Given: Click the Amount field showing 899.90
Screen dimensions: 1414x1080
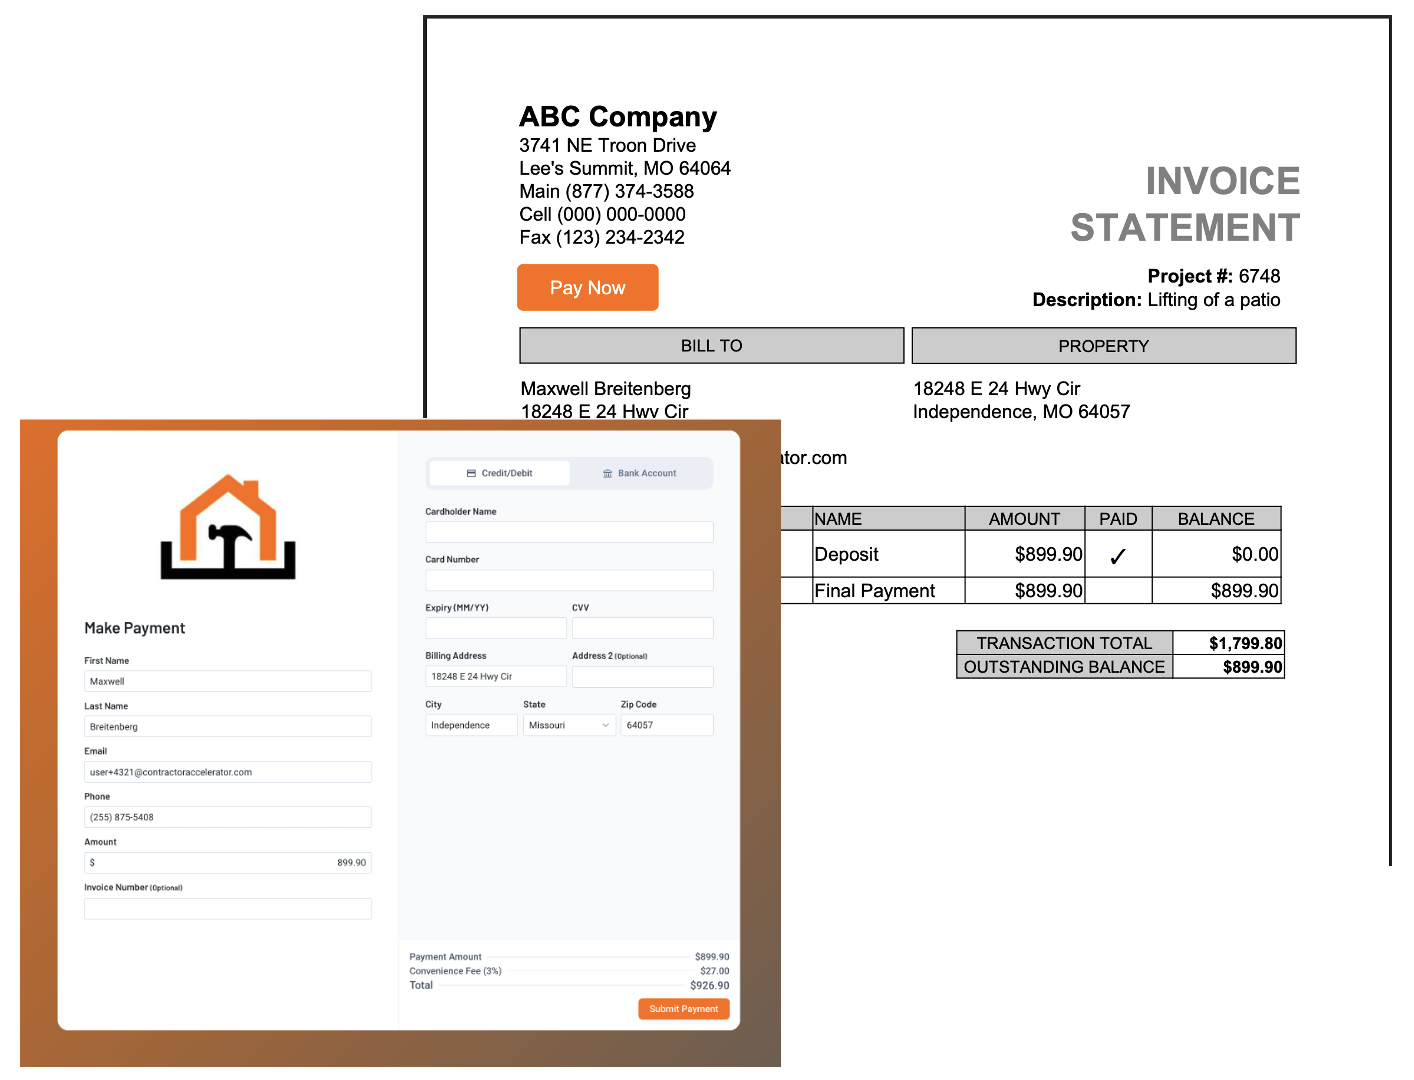Looking at the screenshot, I should coord(228,862).
